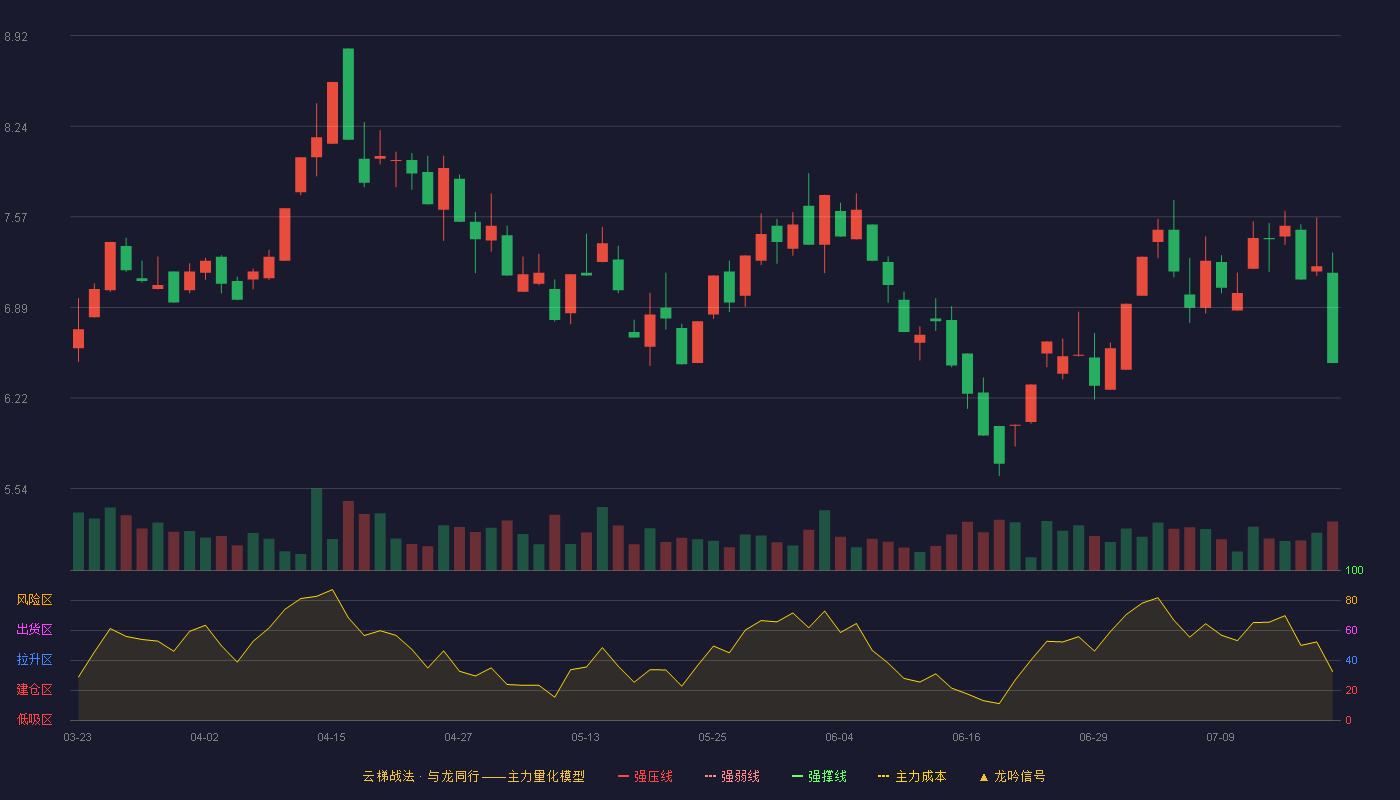1400x800 pixels.
Task: Click the red 0 indicator axis value
Action: point(1348,720)
